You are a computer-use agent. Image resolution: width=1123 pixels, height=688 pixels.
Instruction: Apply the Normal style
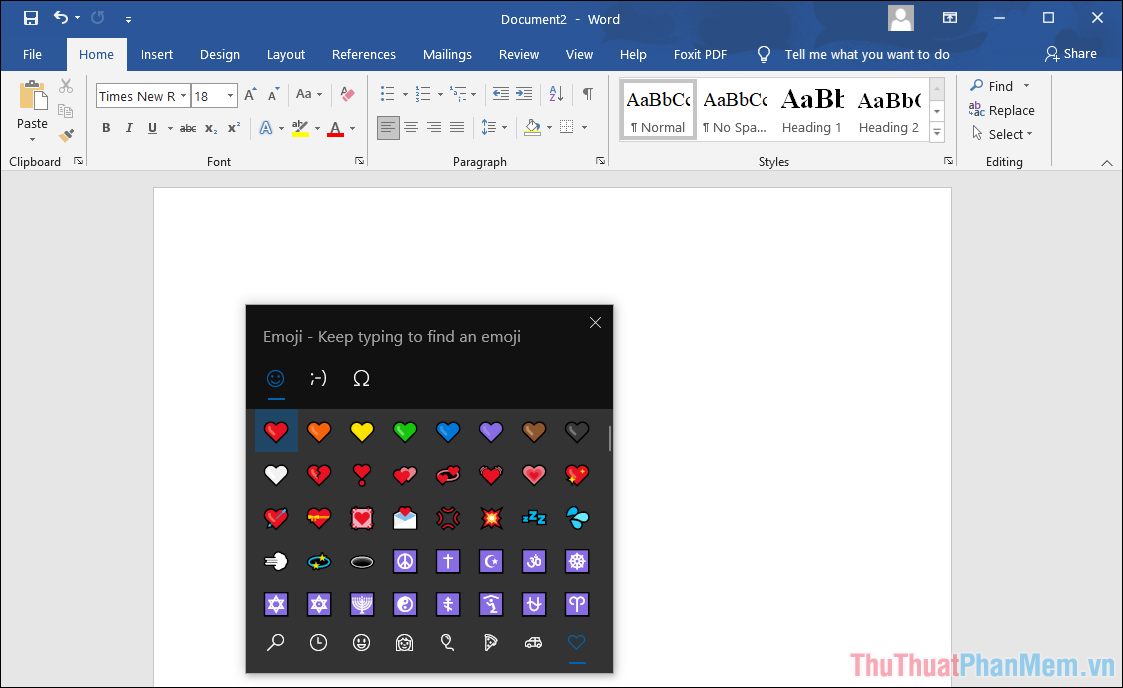[658, 109]
